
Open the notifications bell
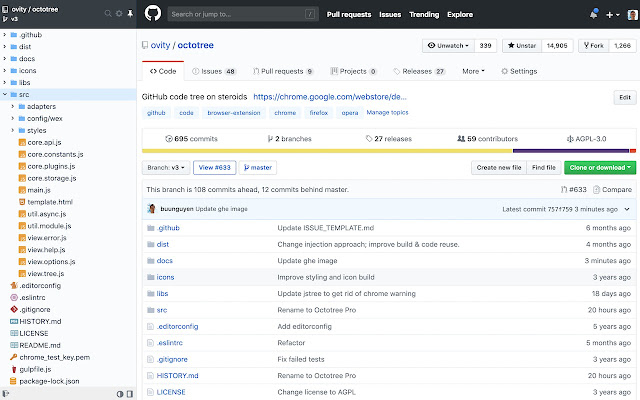(592, 15)
